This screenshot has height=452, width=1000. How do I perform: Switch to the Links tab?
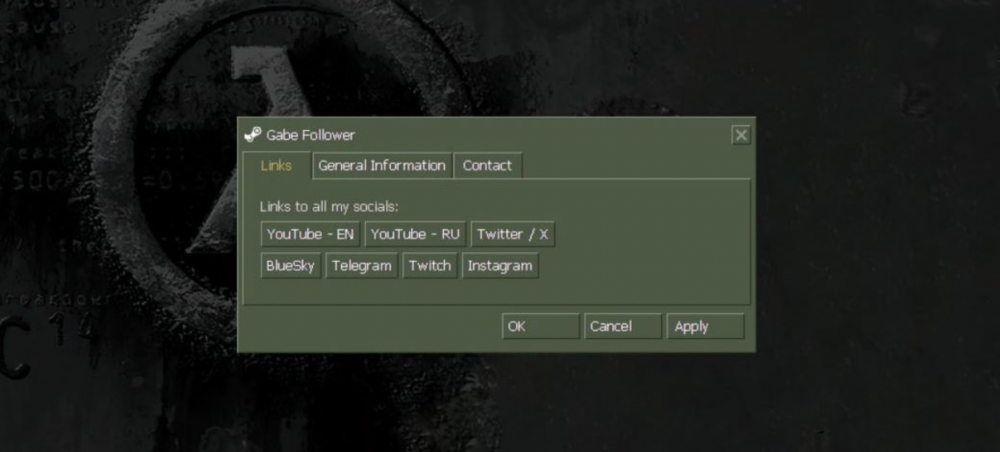(276, 166)
